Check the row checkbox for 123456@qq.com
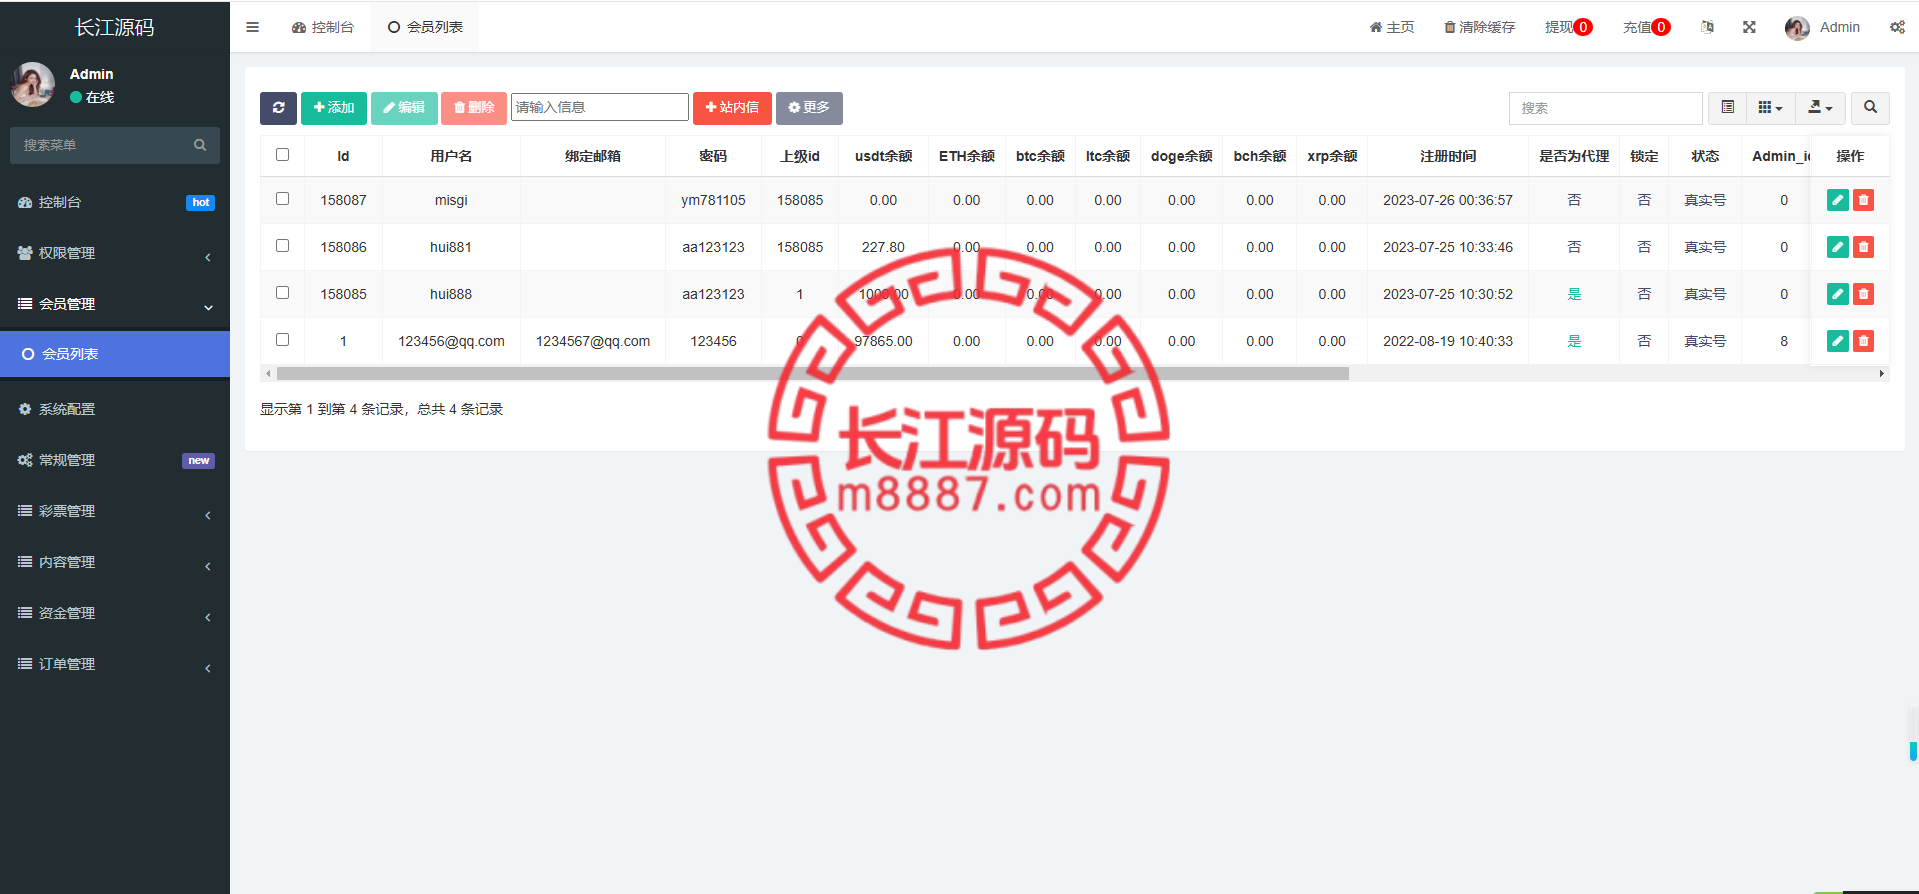The height and width of the screenshot is (894, 1919). 282,340
